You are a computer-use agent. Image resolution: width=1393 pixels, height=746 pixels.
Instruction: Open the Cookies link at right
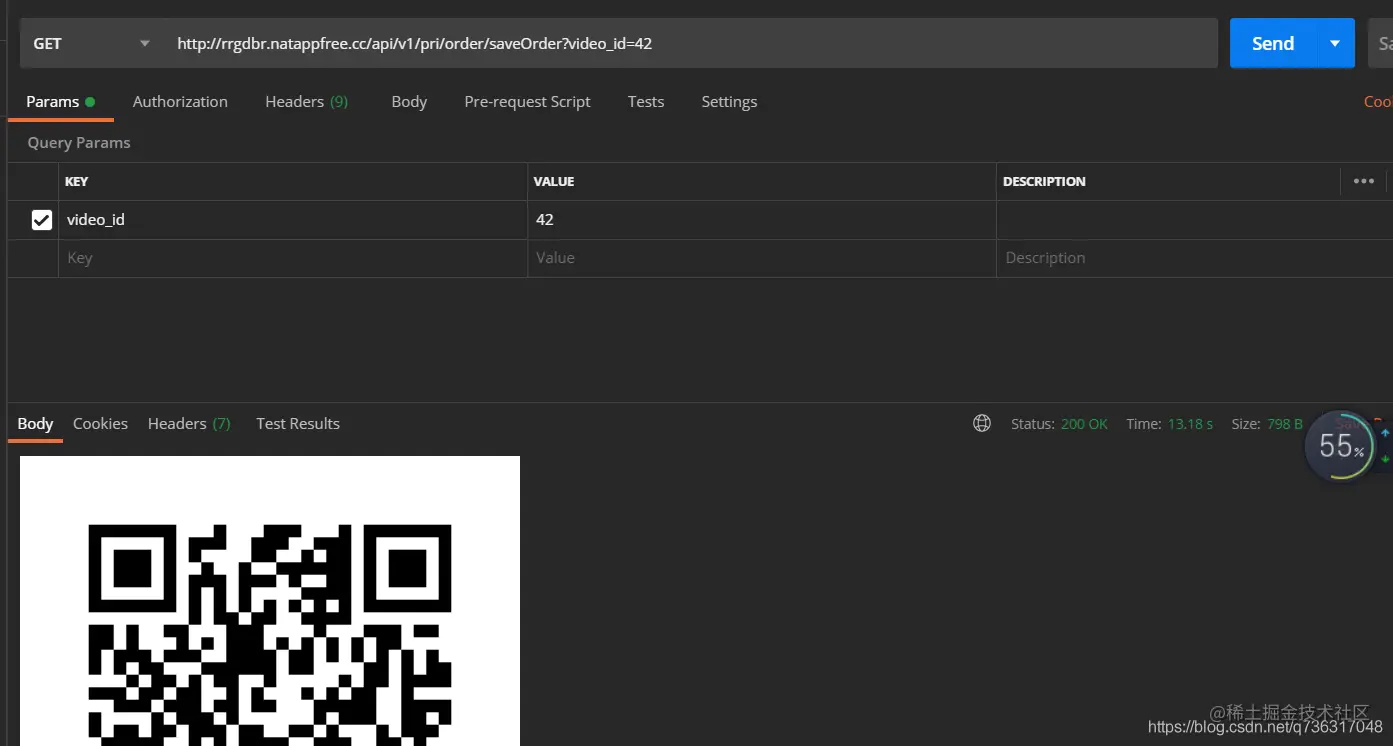[1378, 102]
